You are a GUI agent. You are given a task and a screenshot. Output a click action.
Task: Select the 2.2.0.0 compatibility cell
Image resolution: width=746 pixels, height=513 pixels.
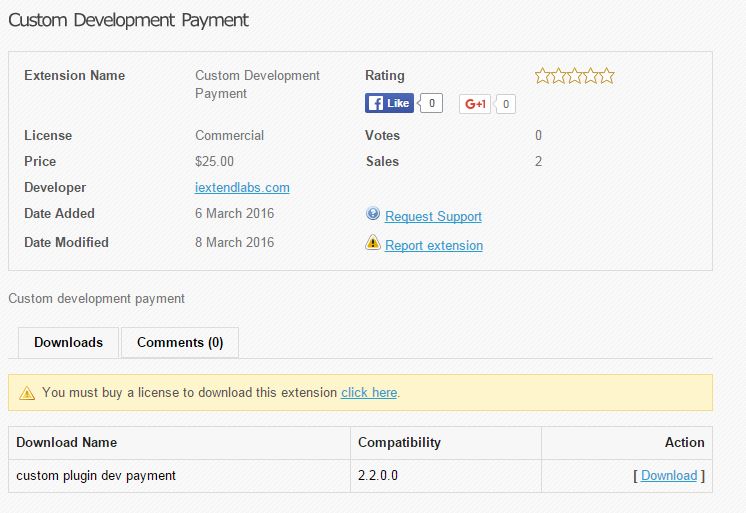(x=446, y=476)
